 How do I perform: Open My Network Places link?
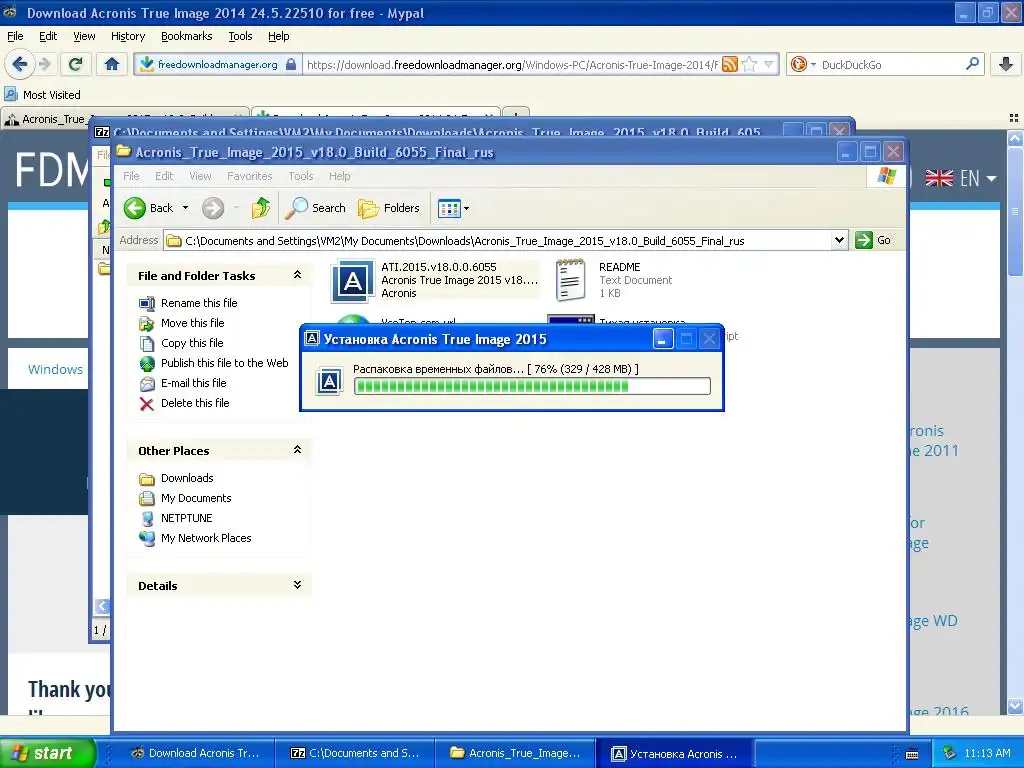206,538
